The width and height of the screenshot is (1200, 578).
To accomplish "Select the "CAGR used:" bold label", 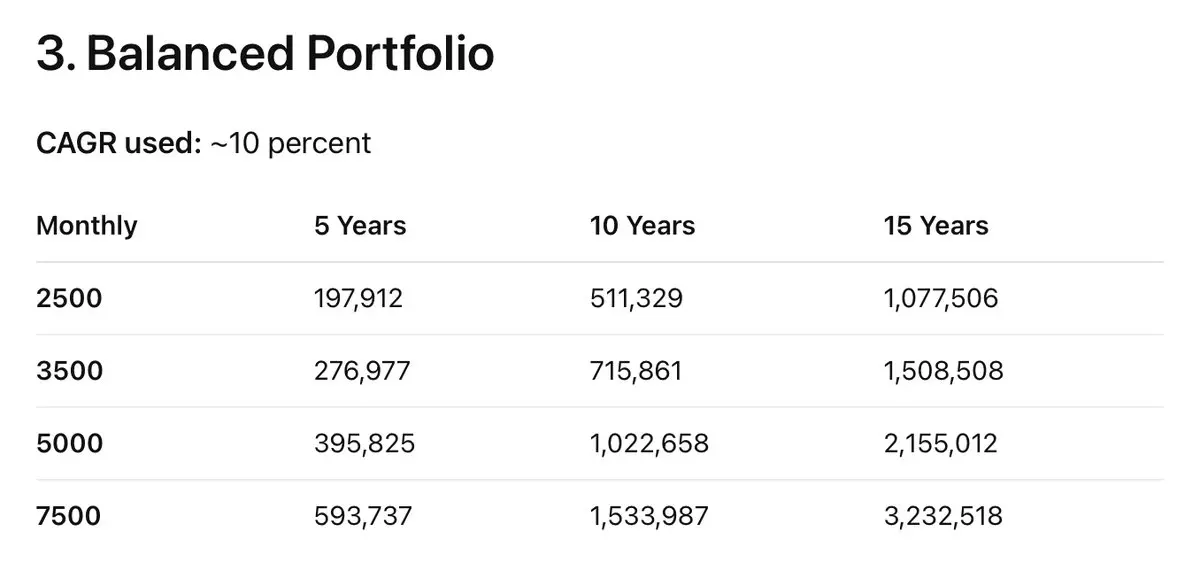I will [x=119, y=143].
